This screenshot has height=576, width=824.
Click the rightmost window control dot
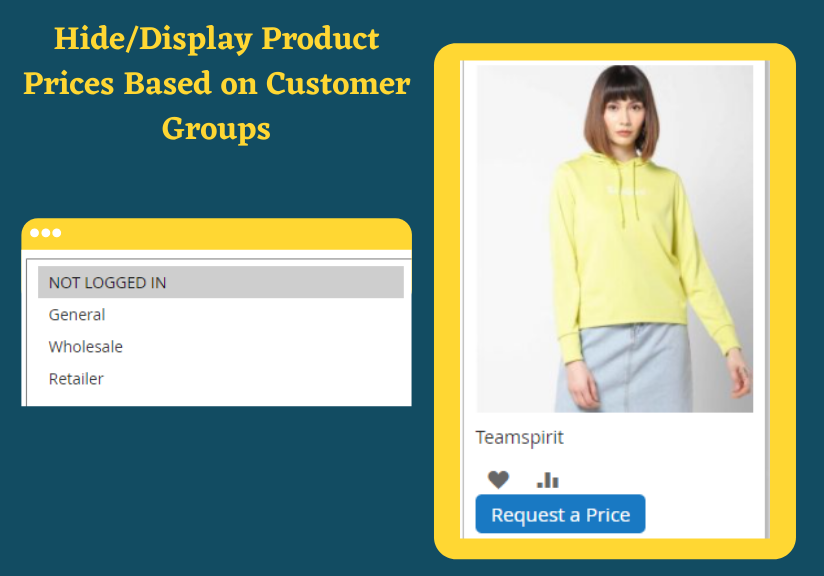coord(57,234)
